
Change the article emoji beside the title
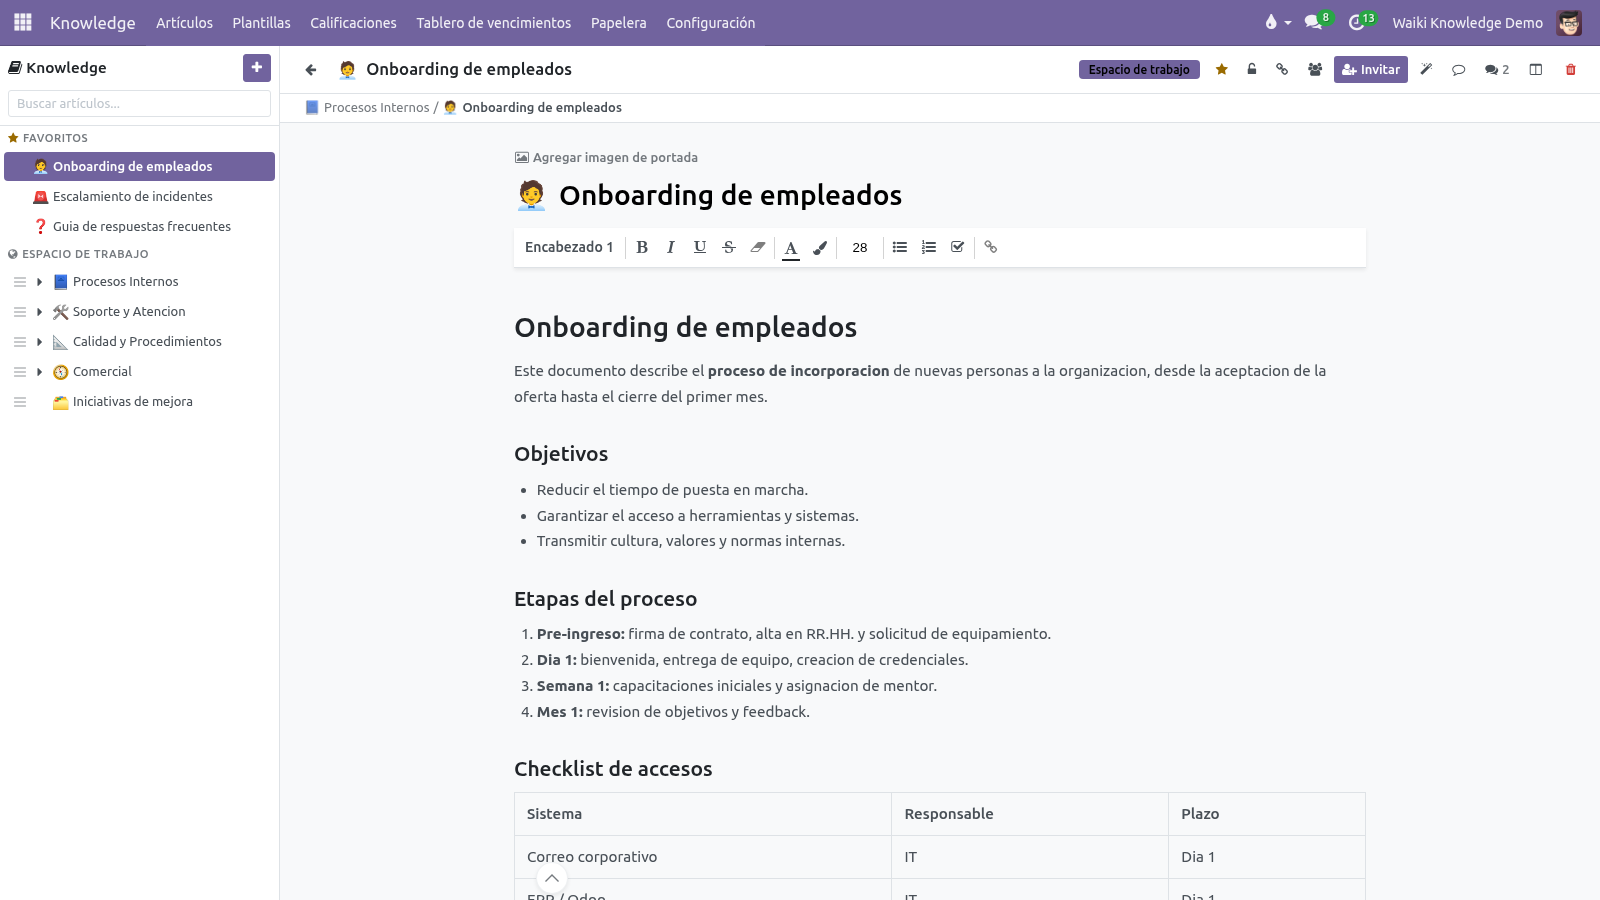[x=531, y=195]
